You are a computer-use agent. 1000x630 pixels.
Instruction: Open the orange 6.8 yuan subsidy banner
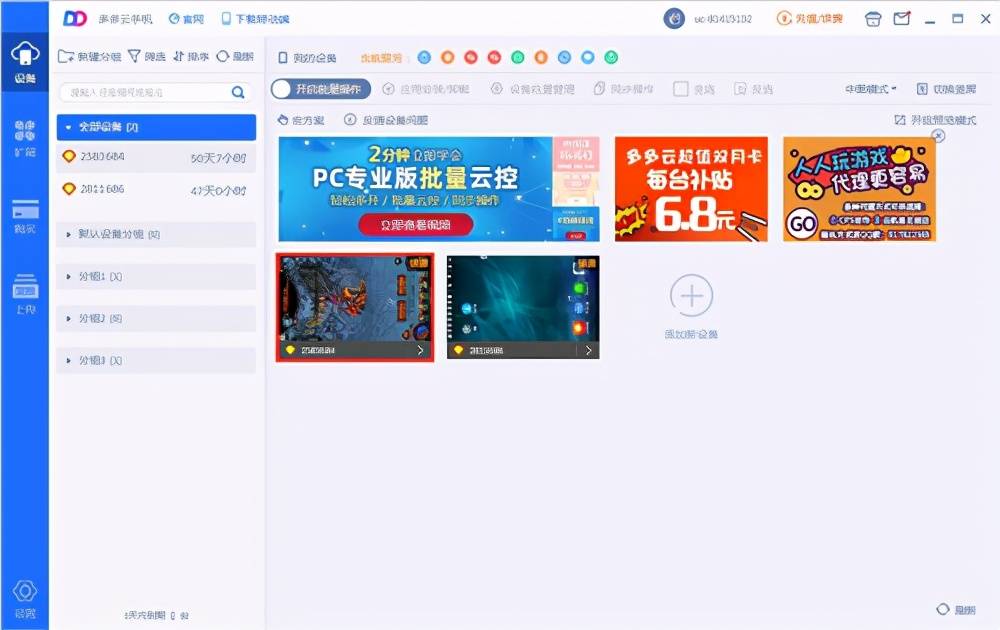[x=691, y=189]
